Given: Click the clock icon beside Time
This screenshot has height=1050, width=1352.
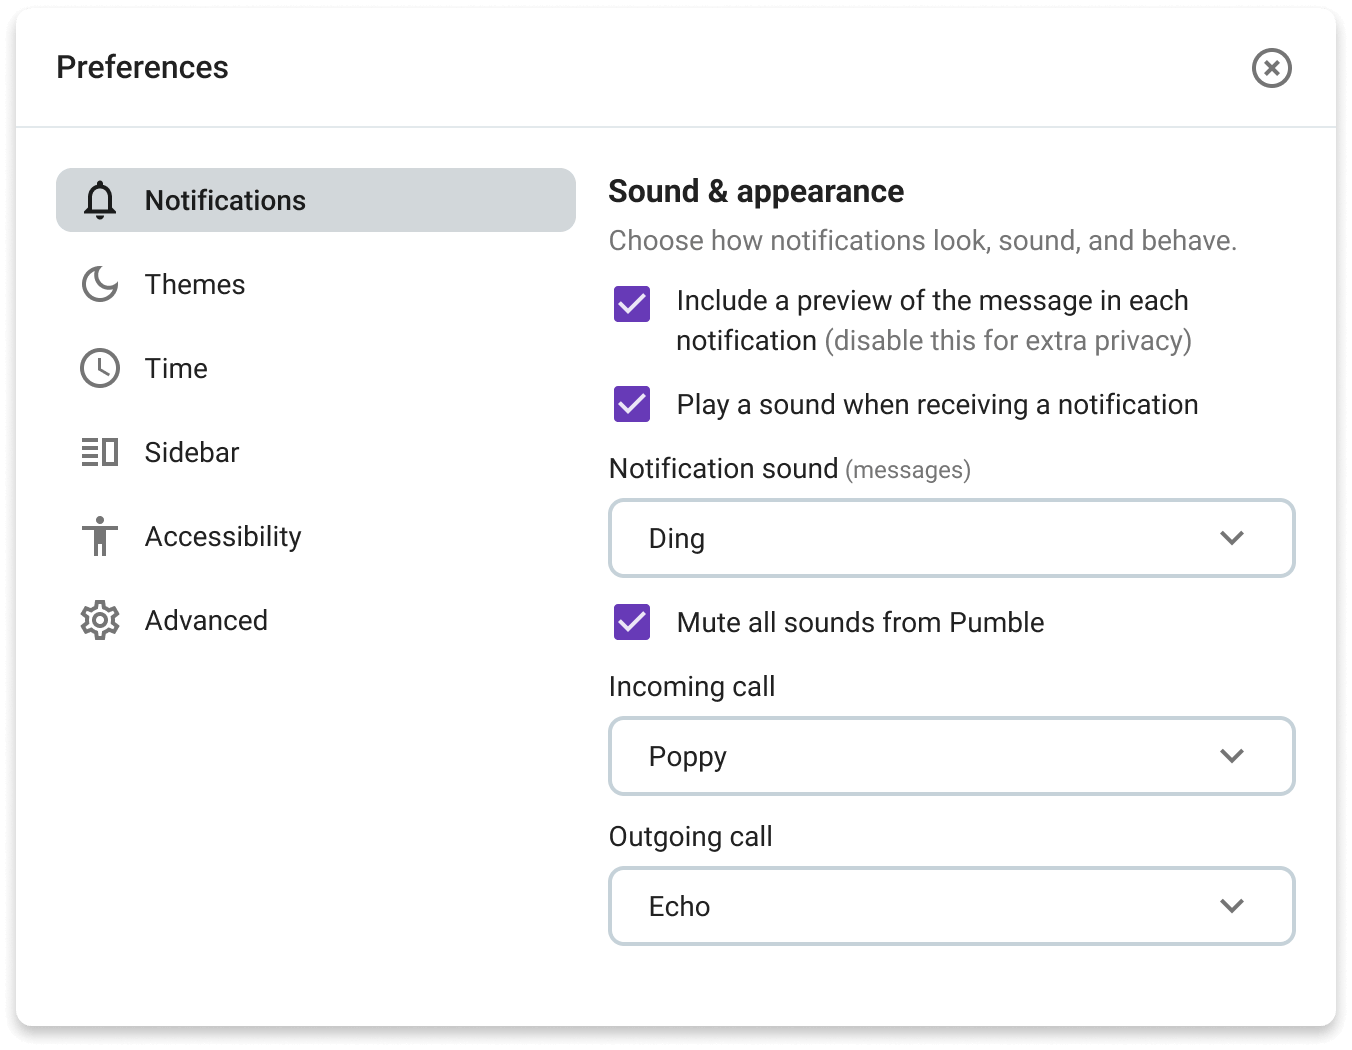Looking at the screenshot, I should 99,368.
